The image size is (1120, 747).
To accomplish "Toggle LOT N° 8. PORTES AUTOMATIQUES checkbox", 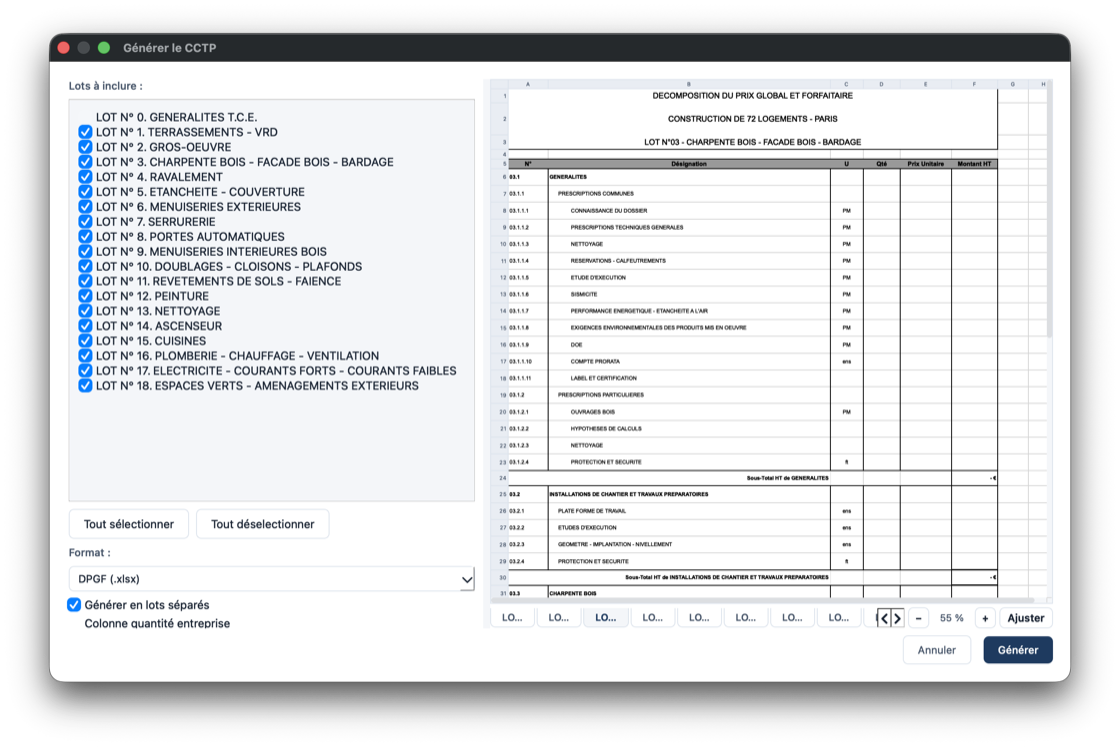I will tap(85, 237).
